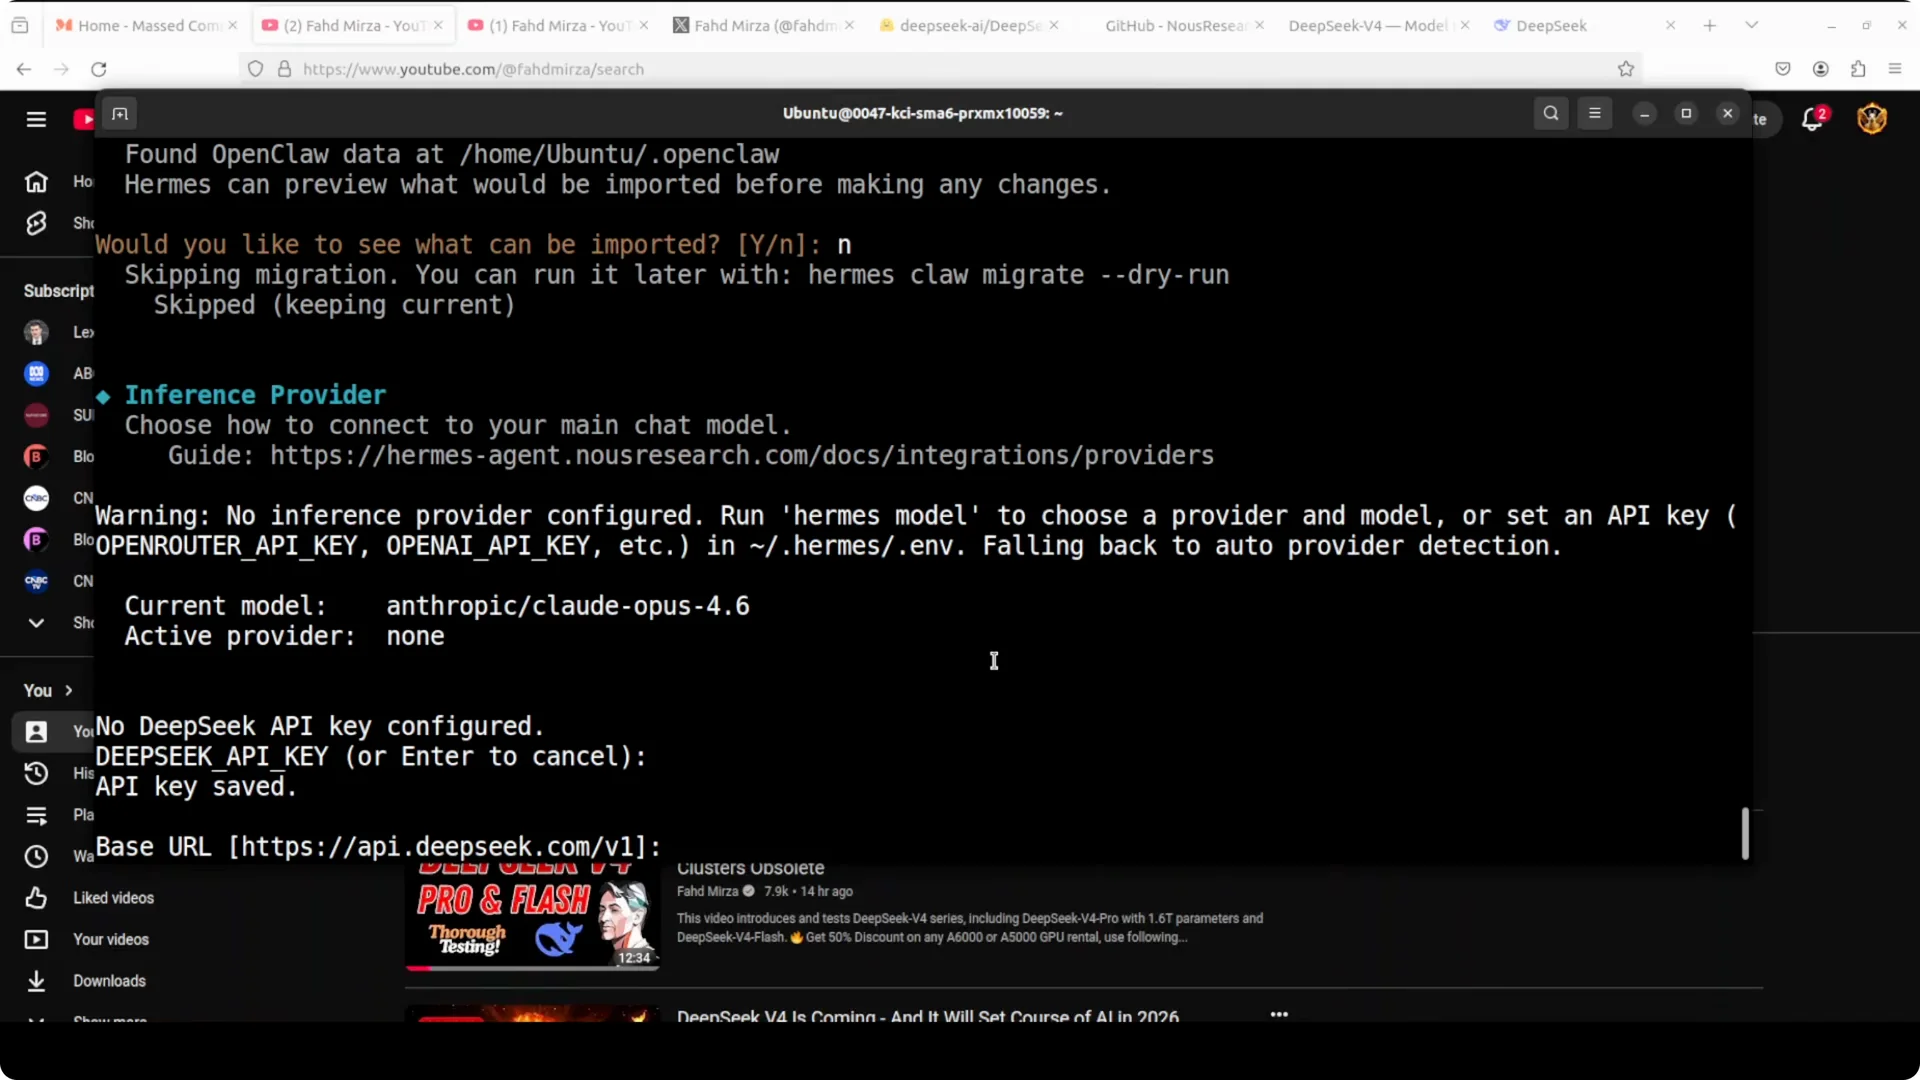
Task: Reload the page with refresh icon
Action: [98, 69]
